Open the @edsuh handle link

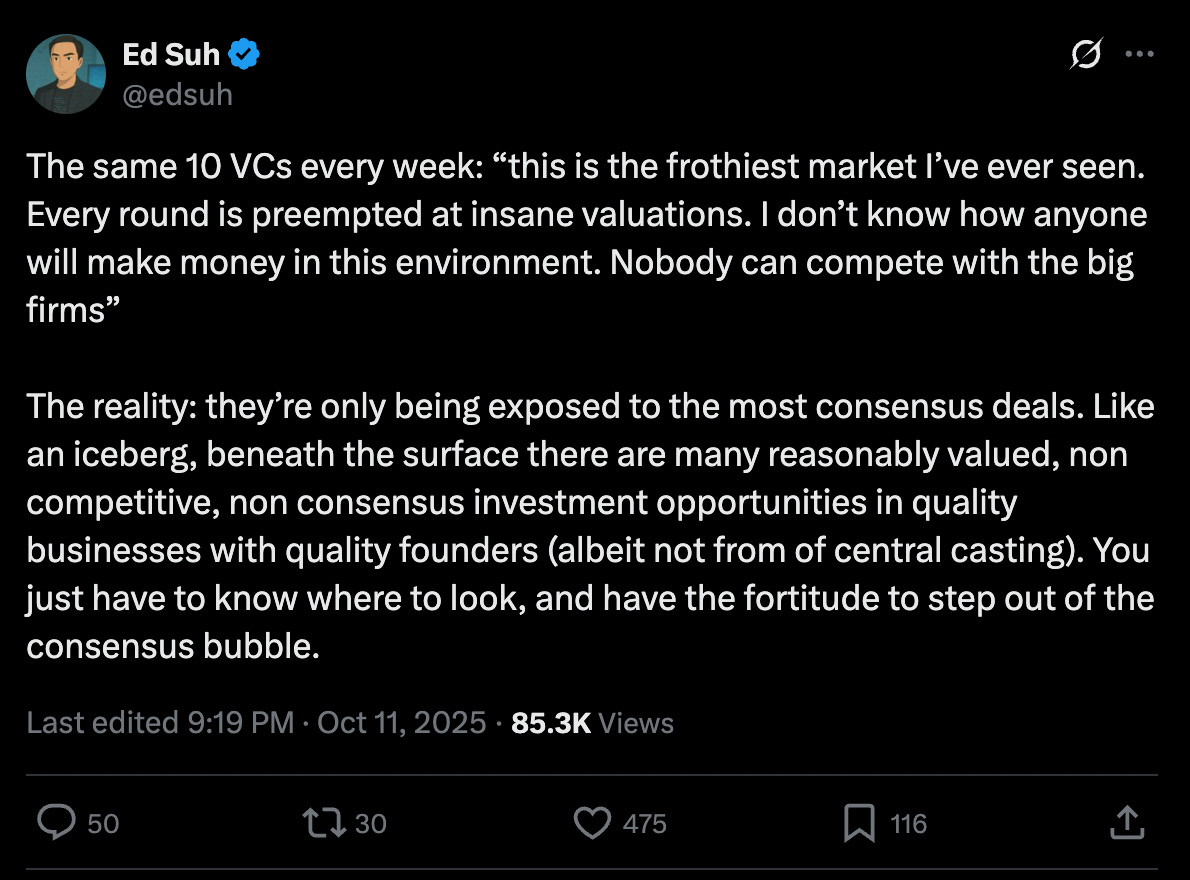(x=177, y=93)
